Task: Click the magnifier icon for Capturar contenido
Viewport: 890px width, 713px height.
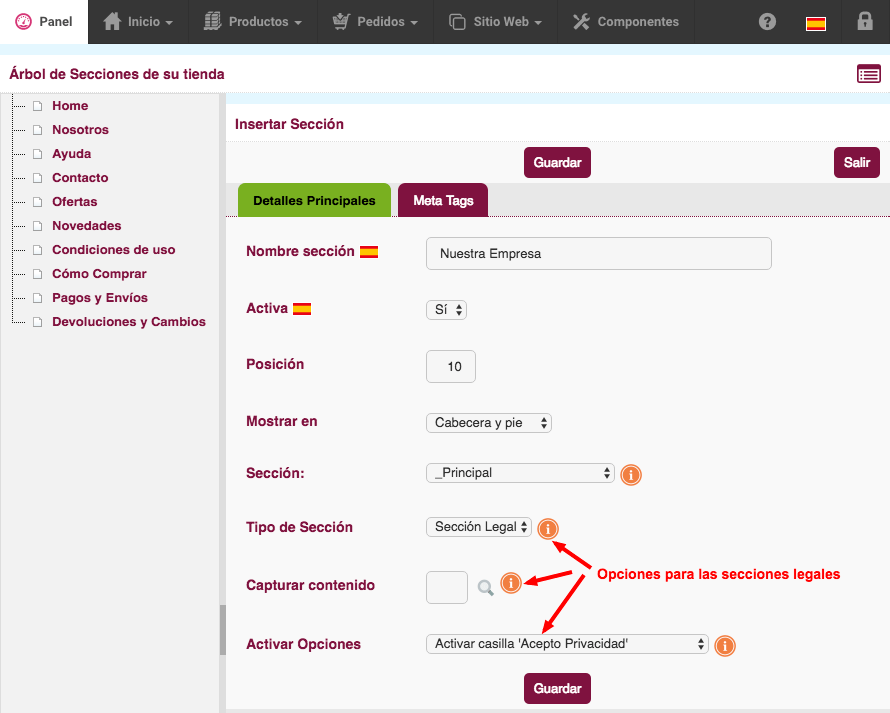Action: pos(485,588)
